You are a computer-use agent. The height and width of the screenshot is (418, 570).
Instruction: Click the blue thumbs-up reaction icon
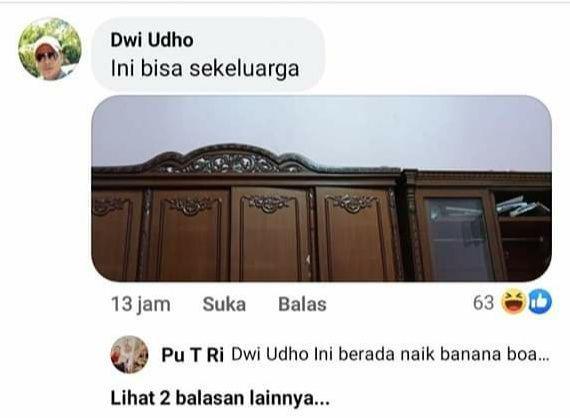click(x=540, y=302)
